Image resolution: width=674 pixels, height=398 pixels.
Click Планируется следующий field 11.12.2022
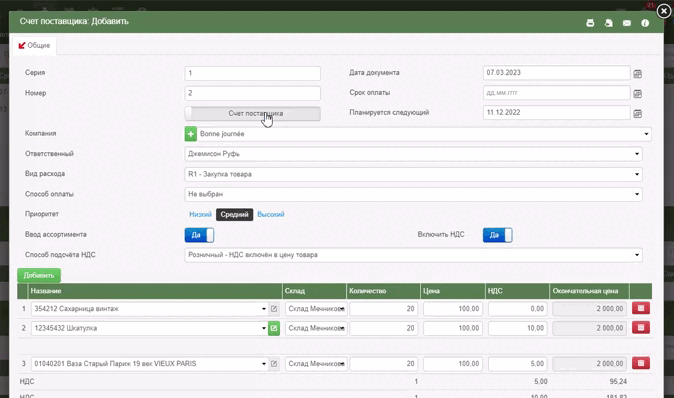[557, 113]
